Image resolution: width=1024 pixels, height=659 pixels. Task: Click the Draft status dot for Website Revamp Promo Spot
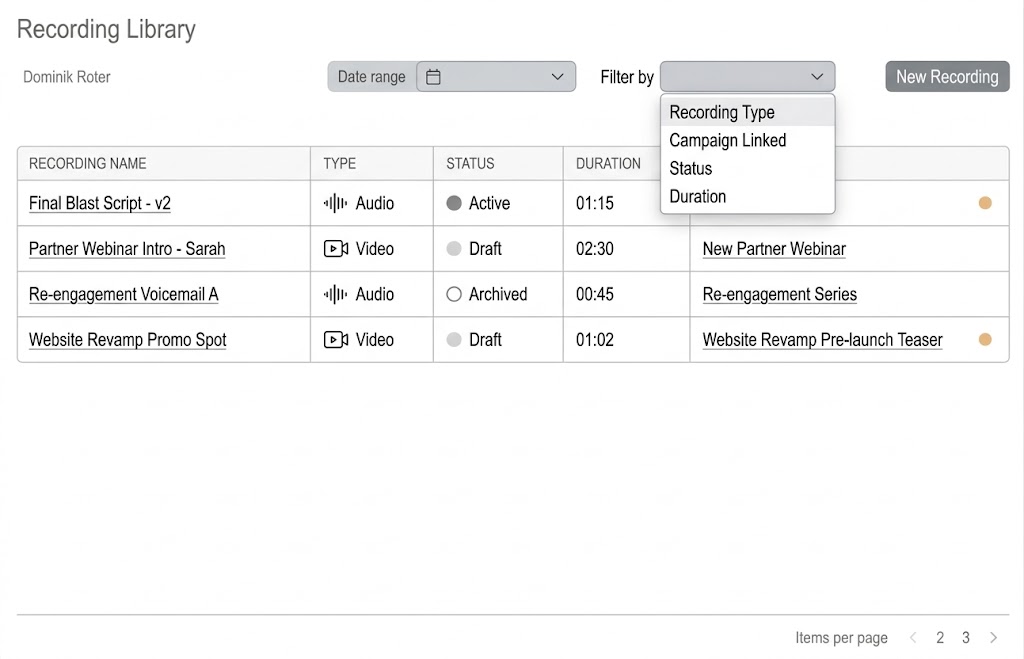click(454, 340)
